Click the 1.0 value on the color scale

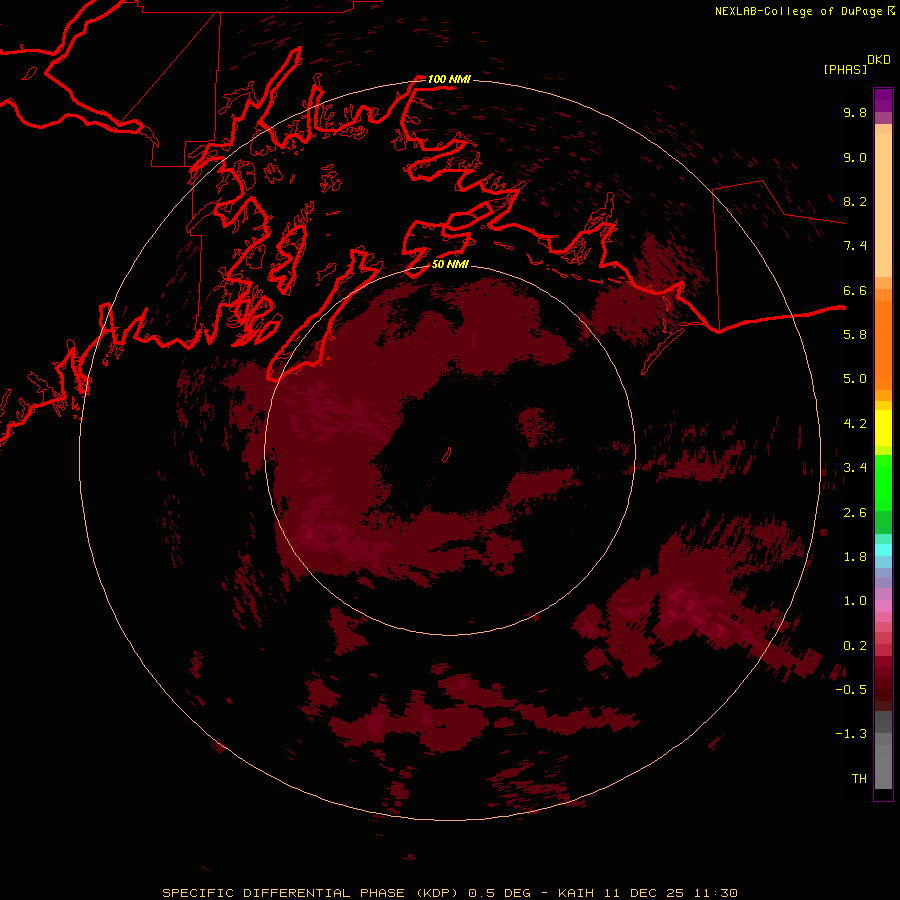pos(855,601)
